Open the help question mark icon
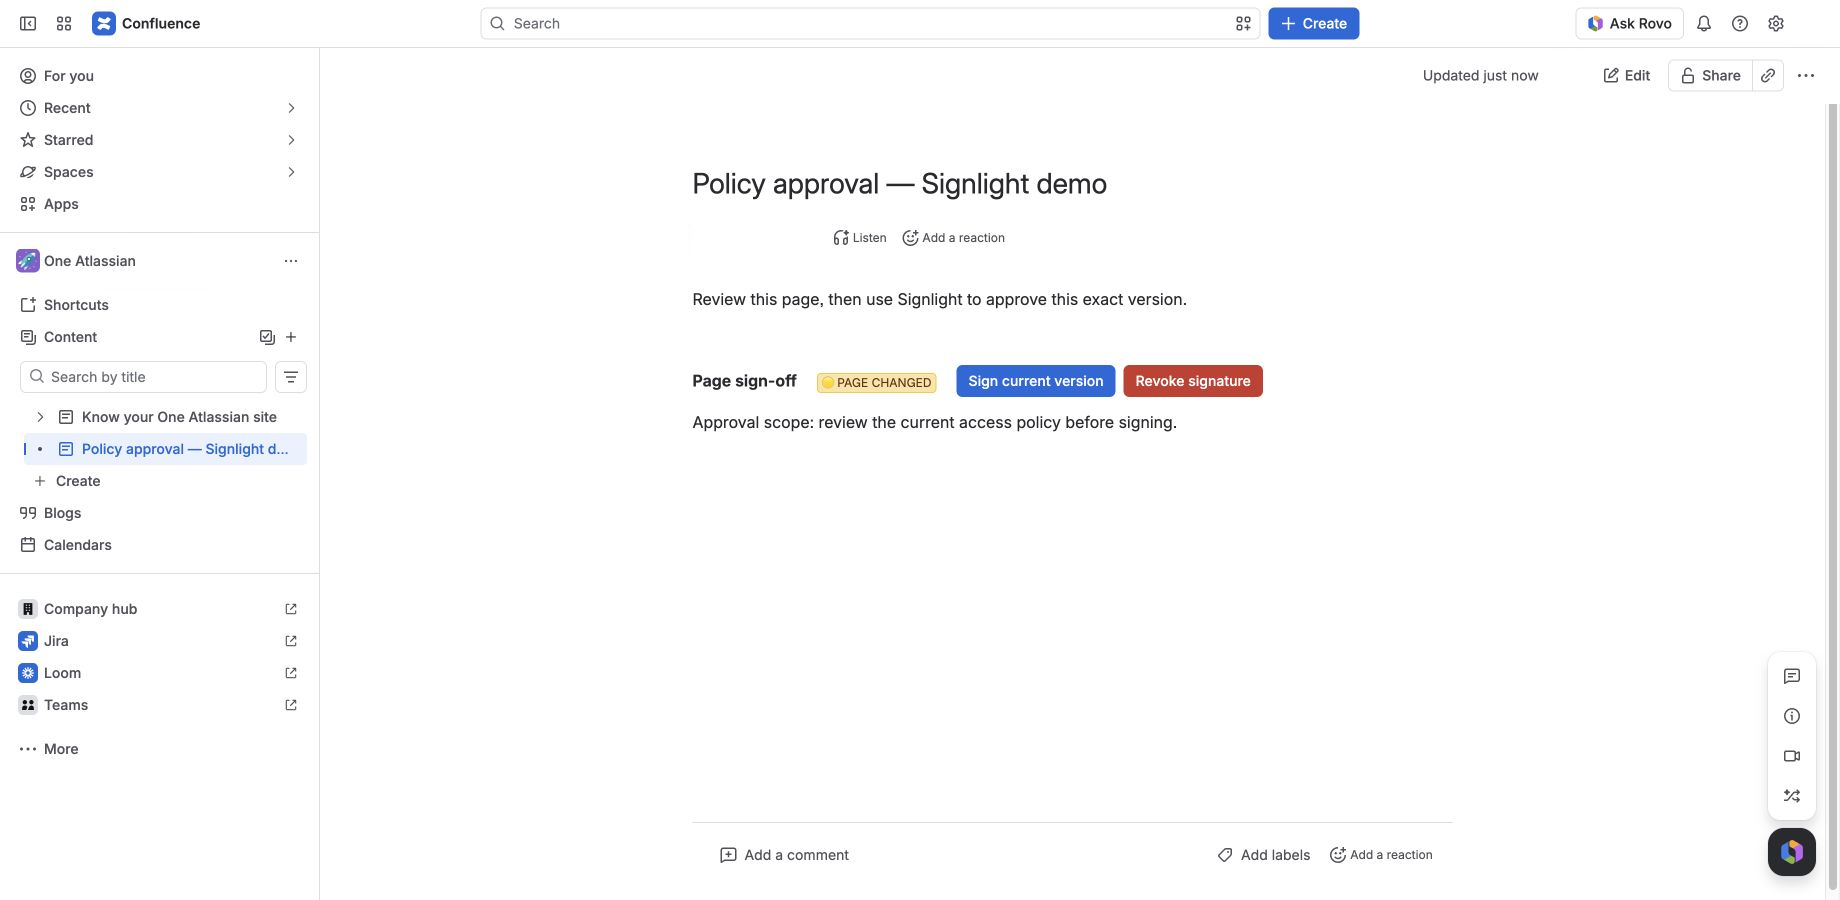This screenshot has width=1840, height=900. click(x=1740, y=23)
